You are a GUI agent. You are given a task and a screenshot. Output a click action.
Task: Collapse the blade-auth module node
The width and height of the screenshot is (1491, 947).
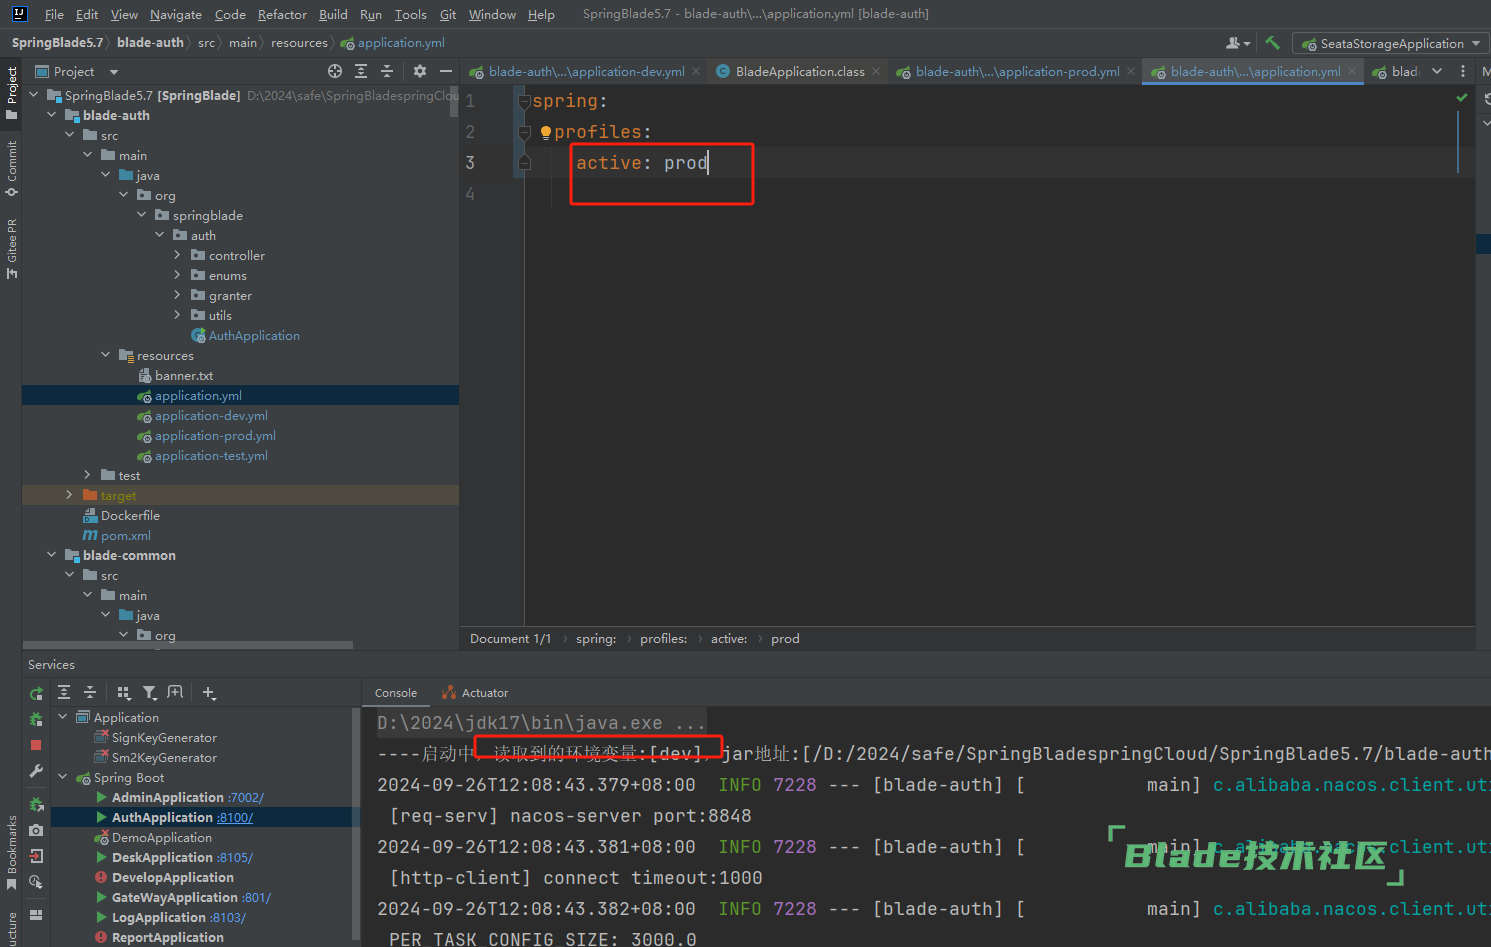[x=51, y=115]
